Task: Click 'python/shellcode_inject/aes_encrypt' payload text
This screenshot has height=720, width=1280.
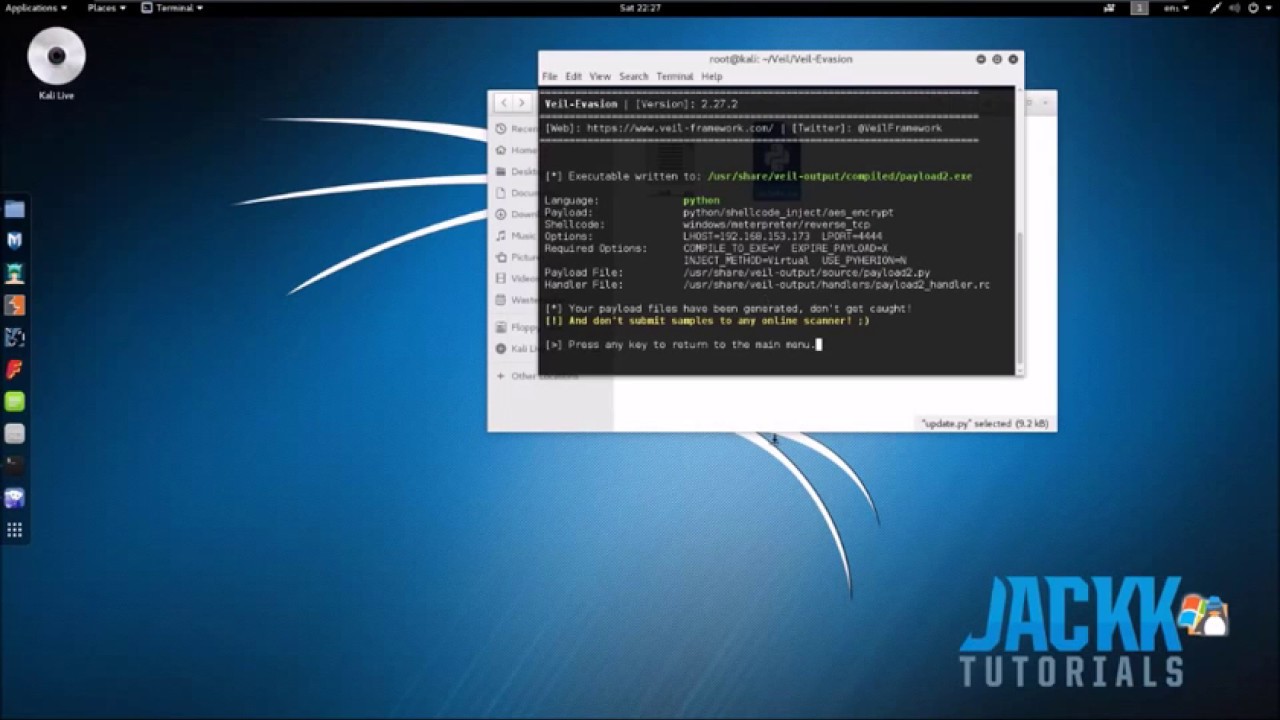Action: pos(788,213)
